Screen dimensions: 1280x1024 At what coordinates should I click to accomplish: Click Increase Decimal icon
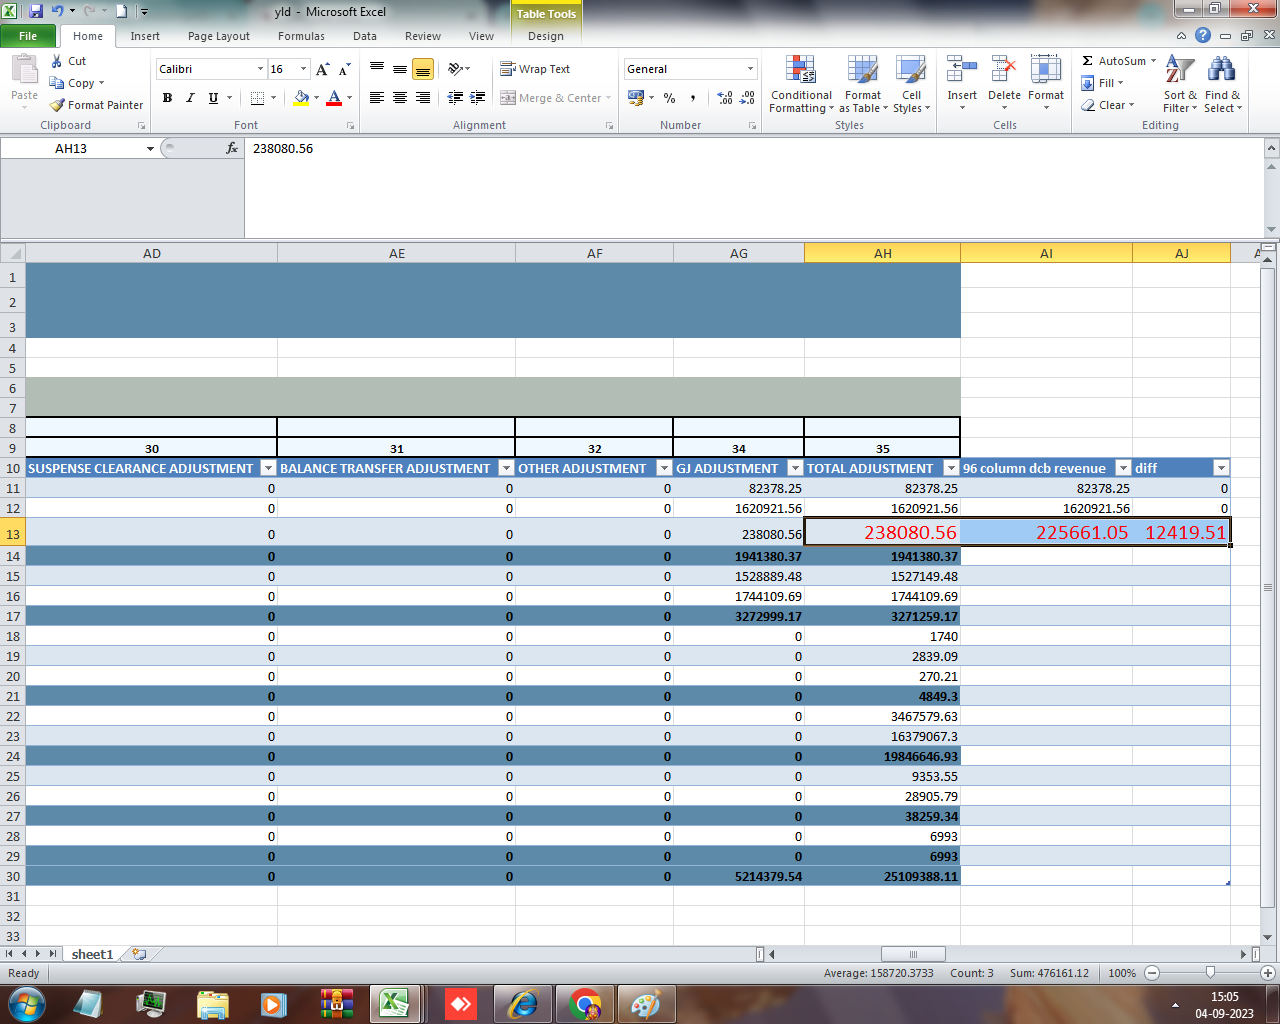[x=725, y=98]
